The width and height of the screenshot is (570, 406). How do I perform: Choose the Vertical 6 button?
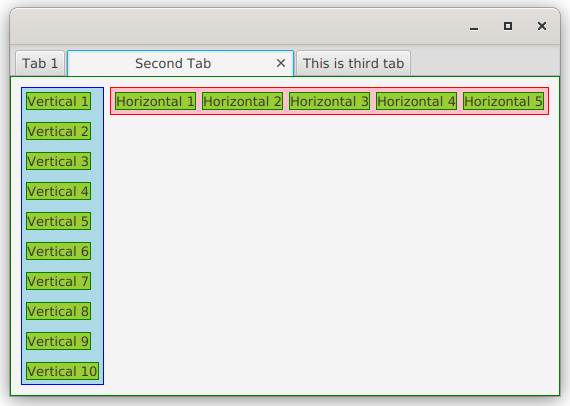(58, 251)
